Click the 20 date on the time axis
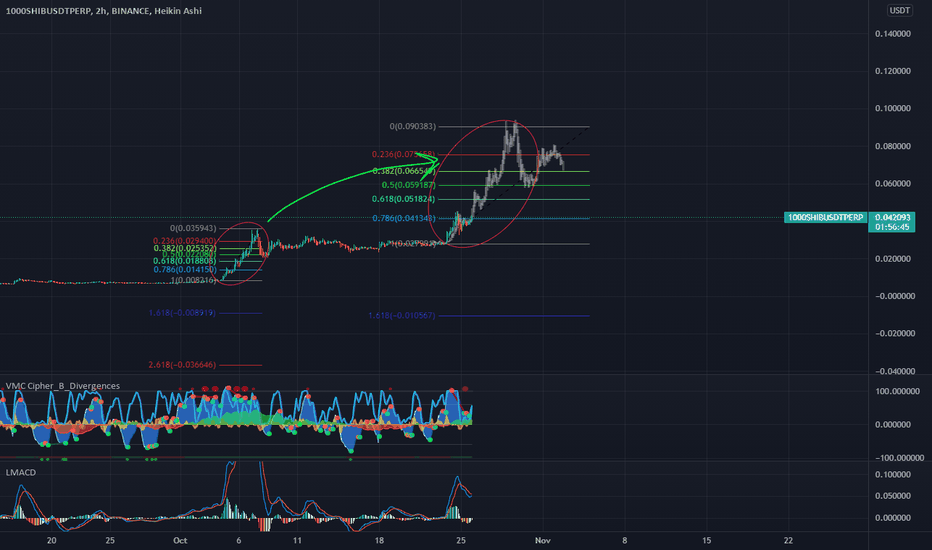This screenshot has width=932, height=550. [x=52, y=540]
